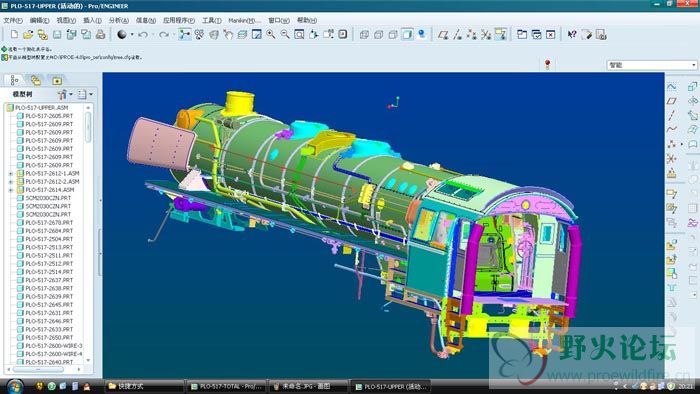Click the Undo arrow icon
Screen dimensions: 700x394
click(143, 34)
